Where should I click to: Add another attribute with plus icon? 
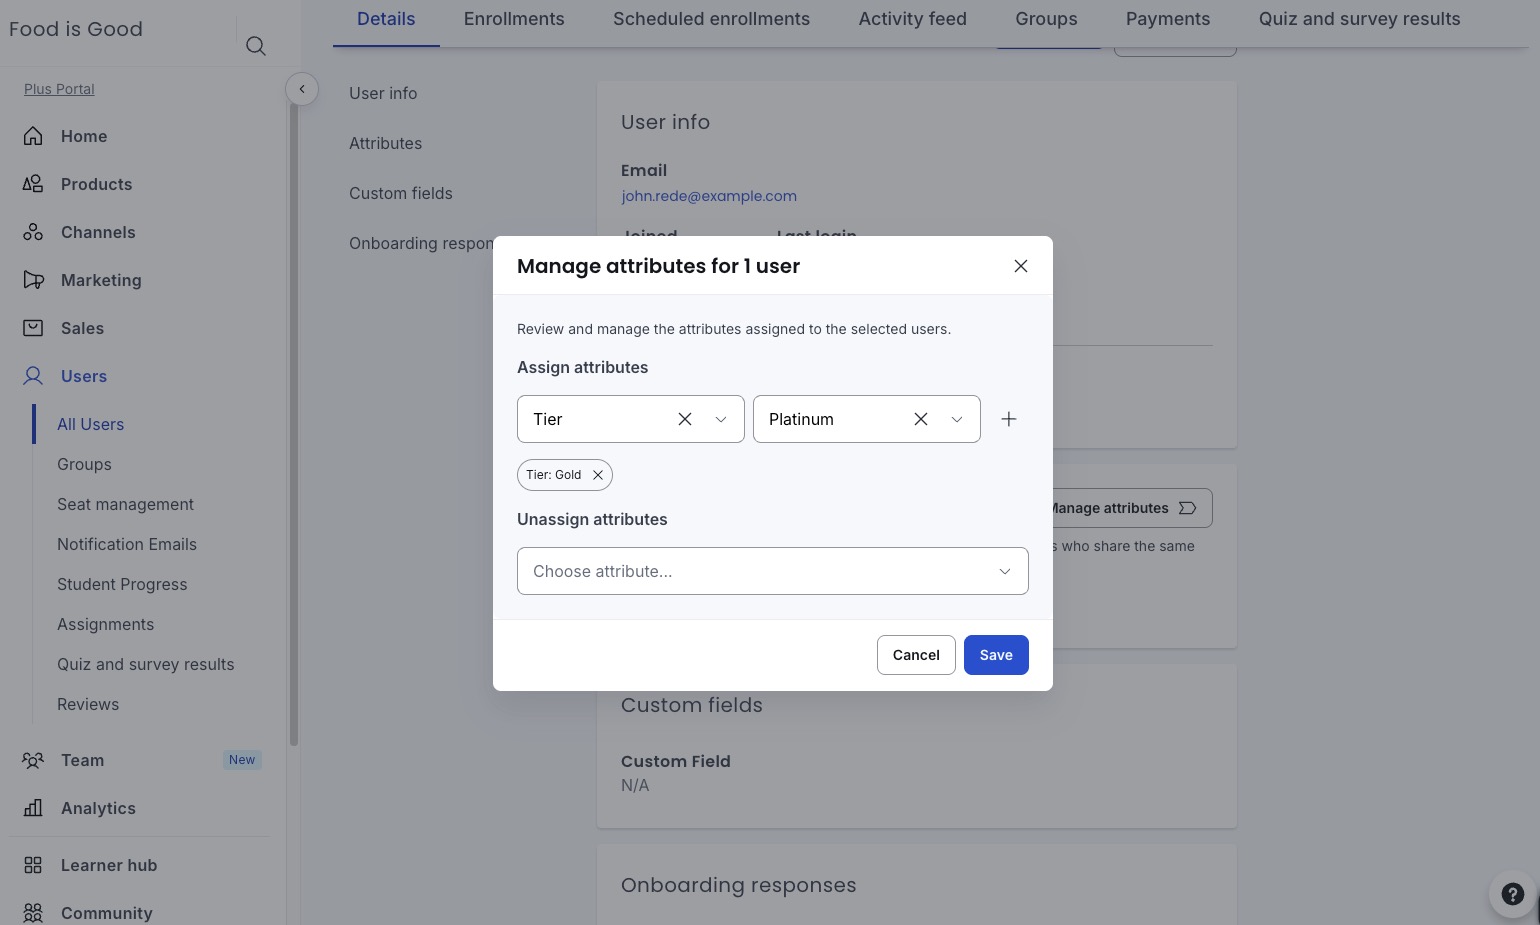click(x=1009, y=419)
